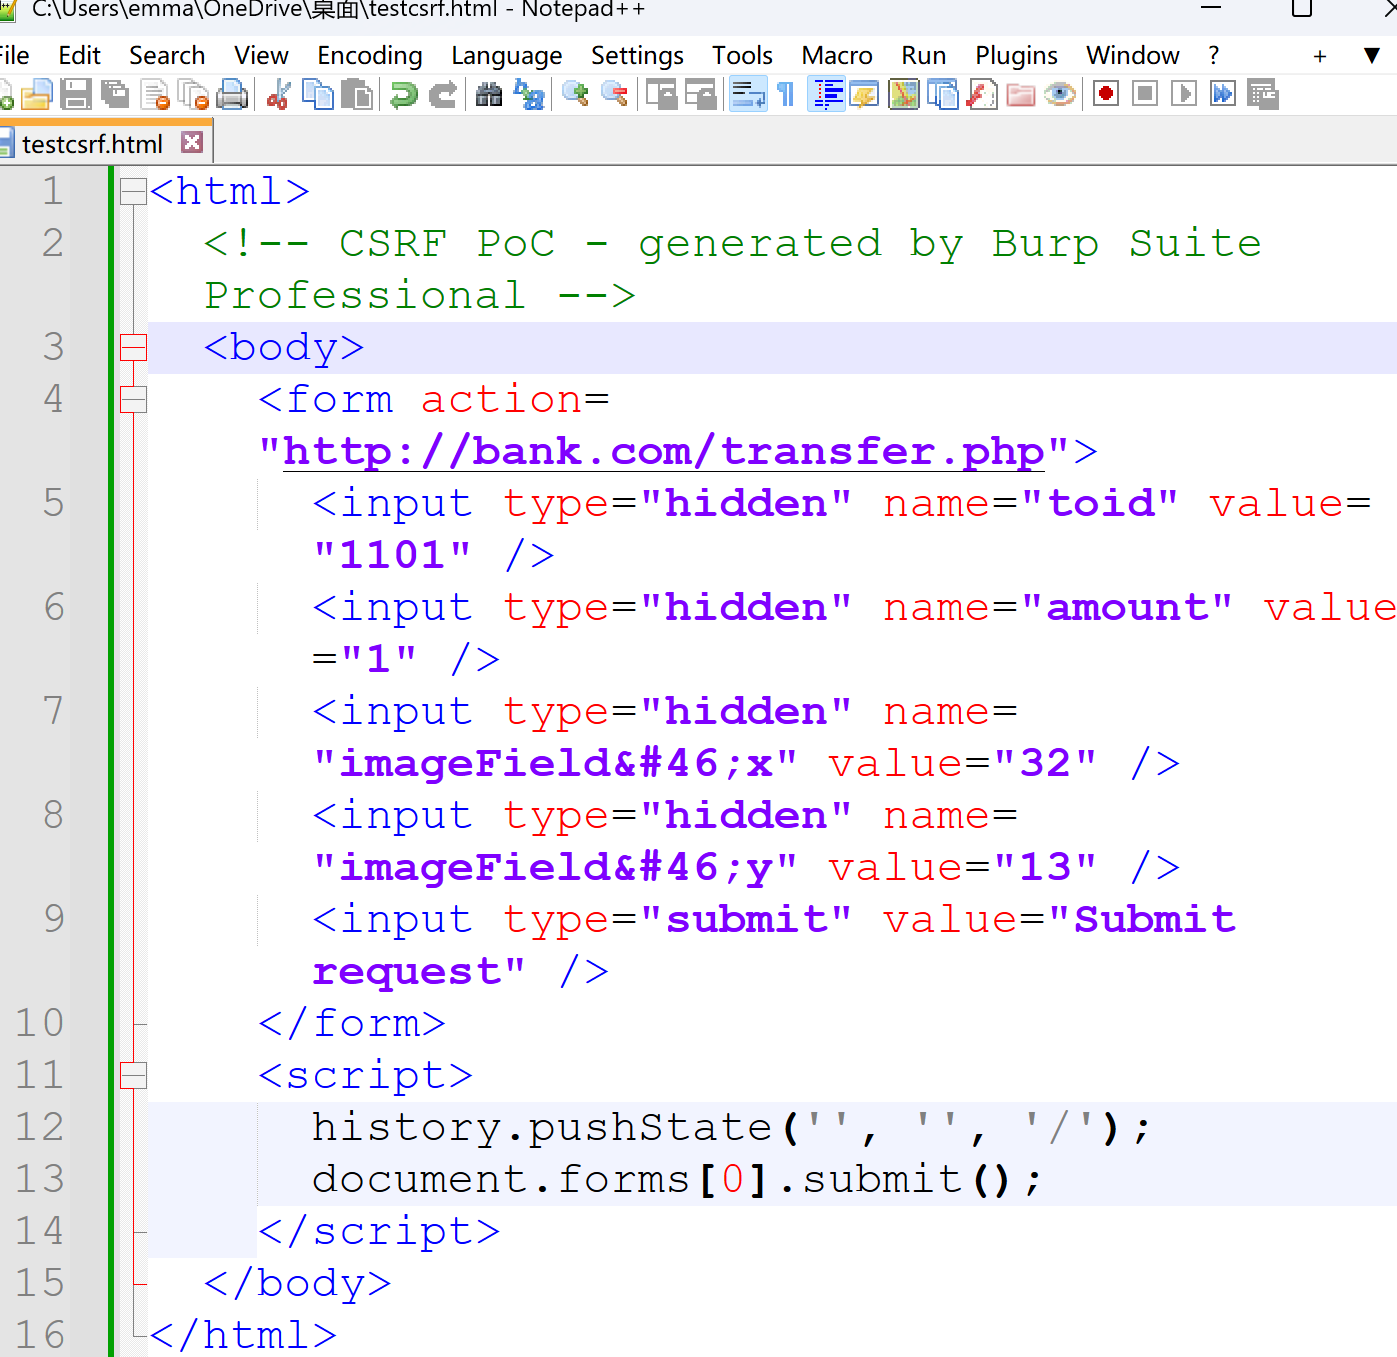Open Find with the binoculars icon
Image resolution: width=1397 pixels, height=1357 pixels.
pyautogui.click(x=489, y=95)
